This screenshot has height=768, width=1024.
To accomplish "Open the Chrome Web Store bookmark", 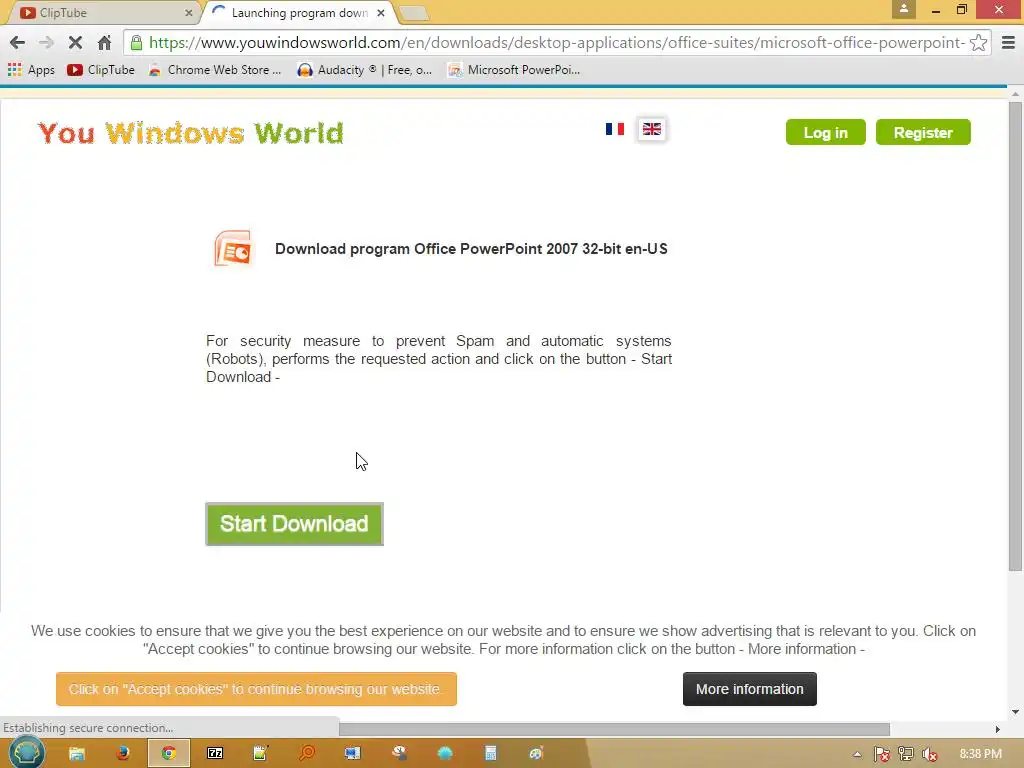I will [215, 70].
